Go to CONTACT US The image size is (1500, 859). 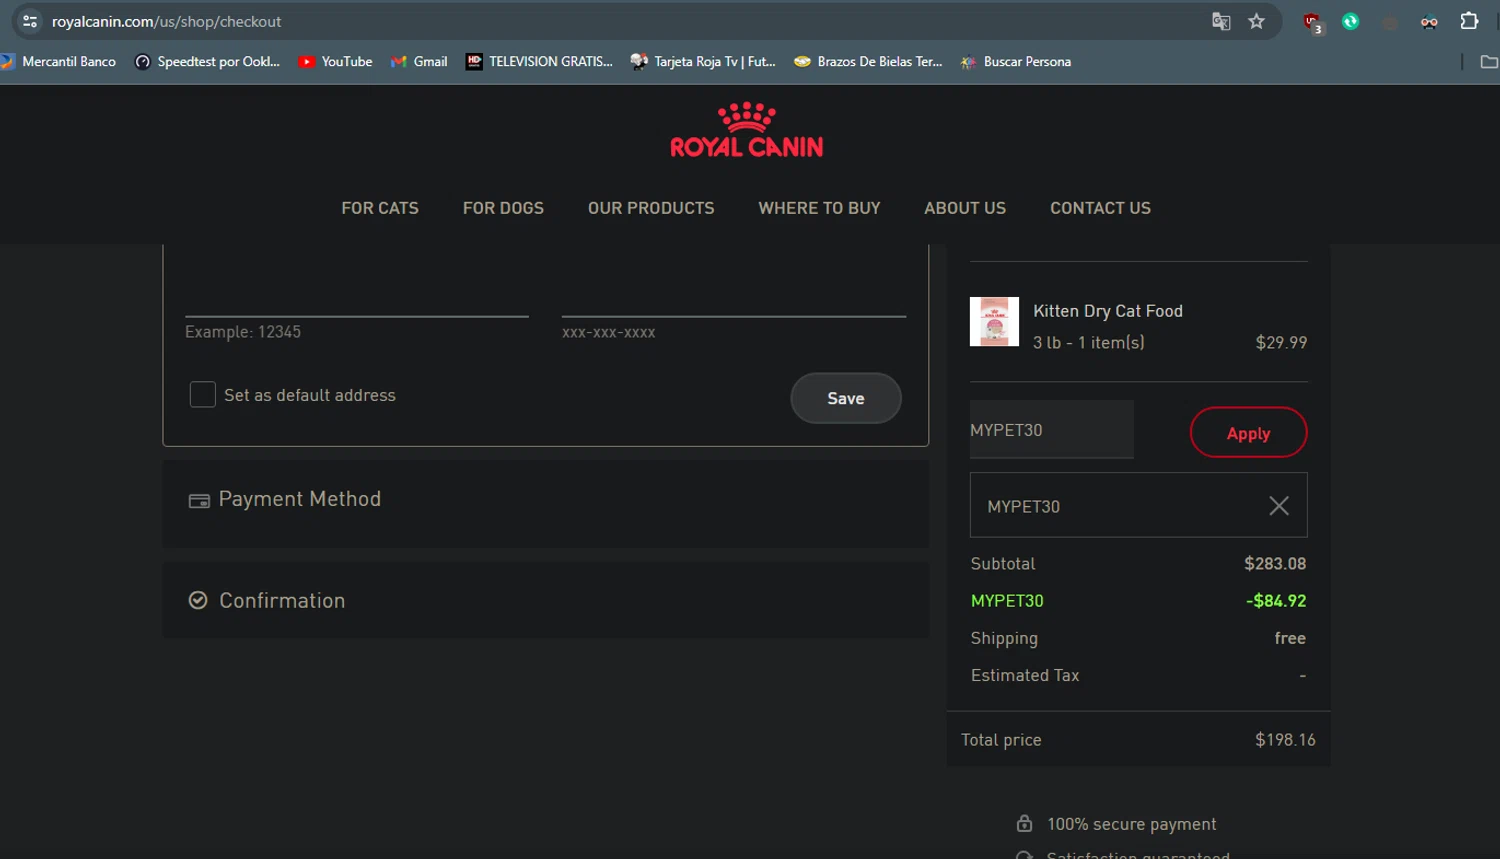[1100, 208]
